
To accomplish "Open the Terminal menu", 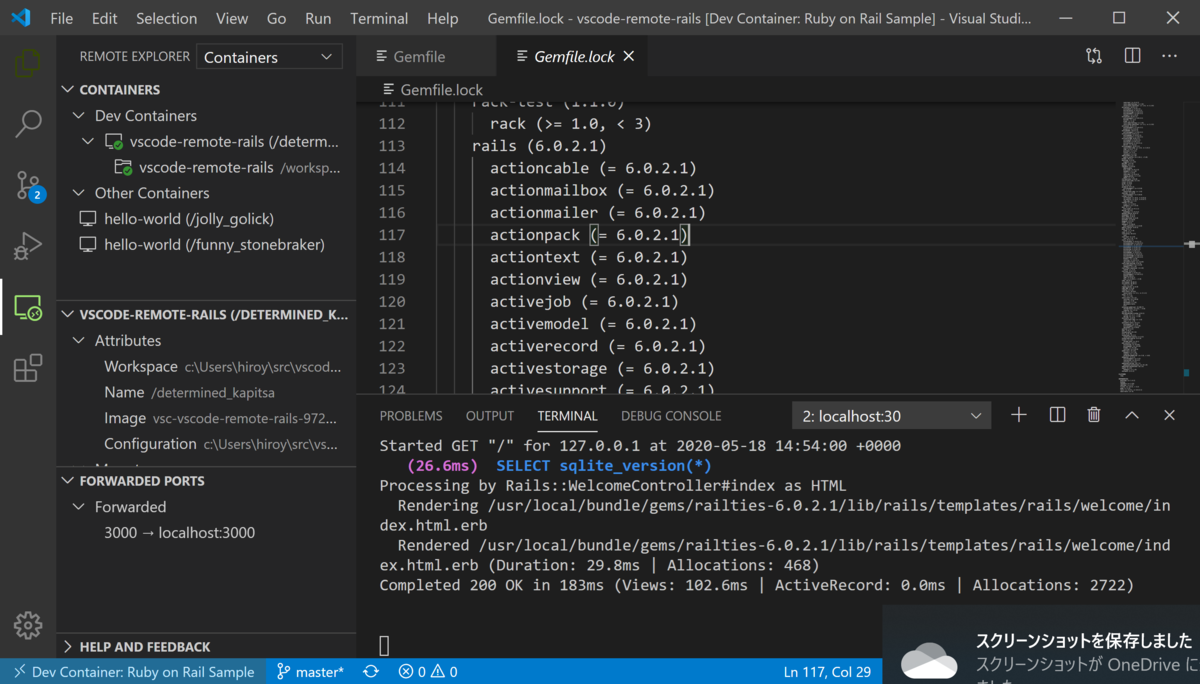I will pos(379,18).
